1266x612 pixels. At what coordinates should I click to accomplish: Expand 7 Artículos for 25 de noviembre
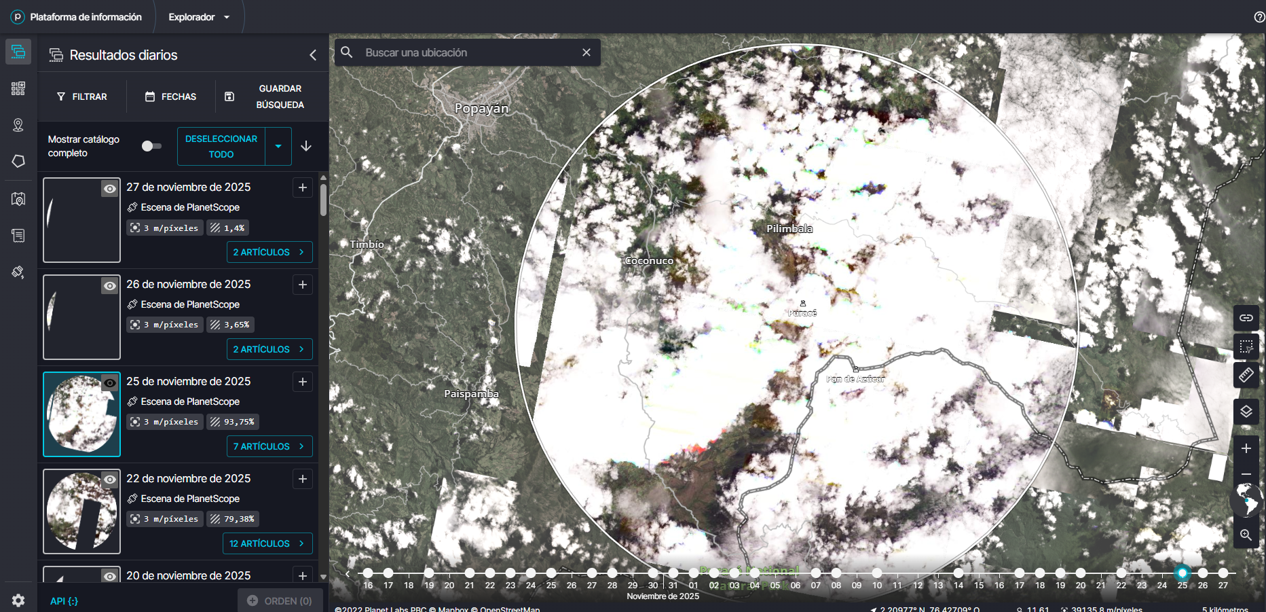click(269, 446)
